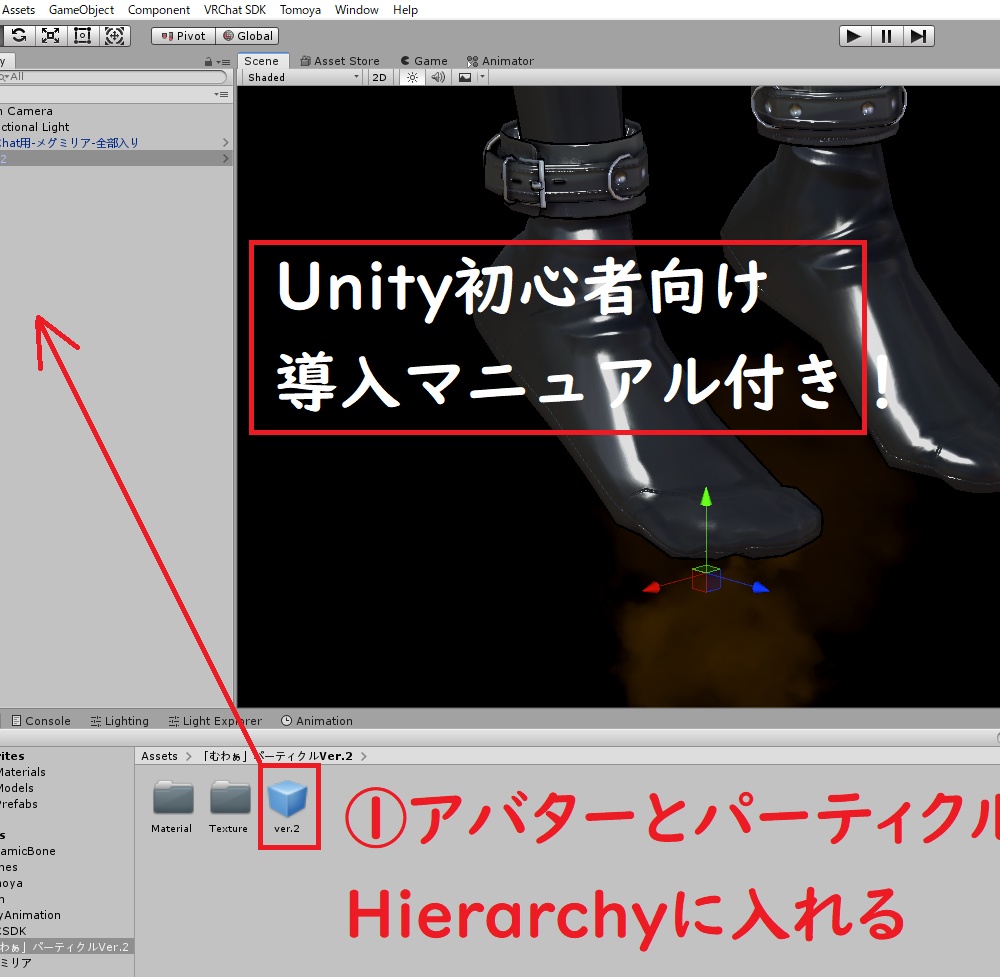Select the Scale tool in the toolbar

coord(50,35)
